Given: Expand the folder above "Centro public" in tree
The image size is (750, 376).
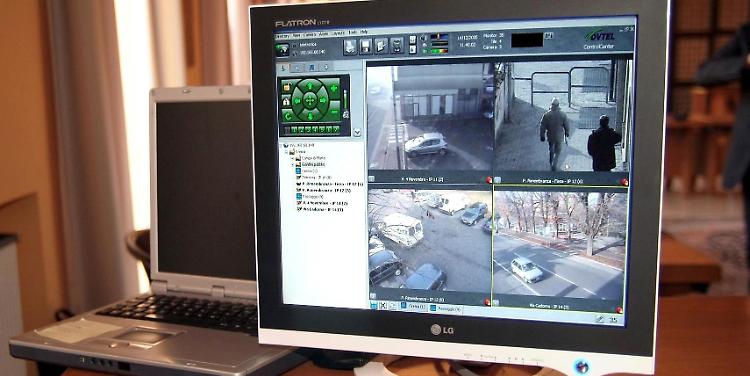Looking at the screenshot, I should [x=292, y=158].
